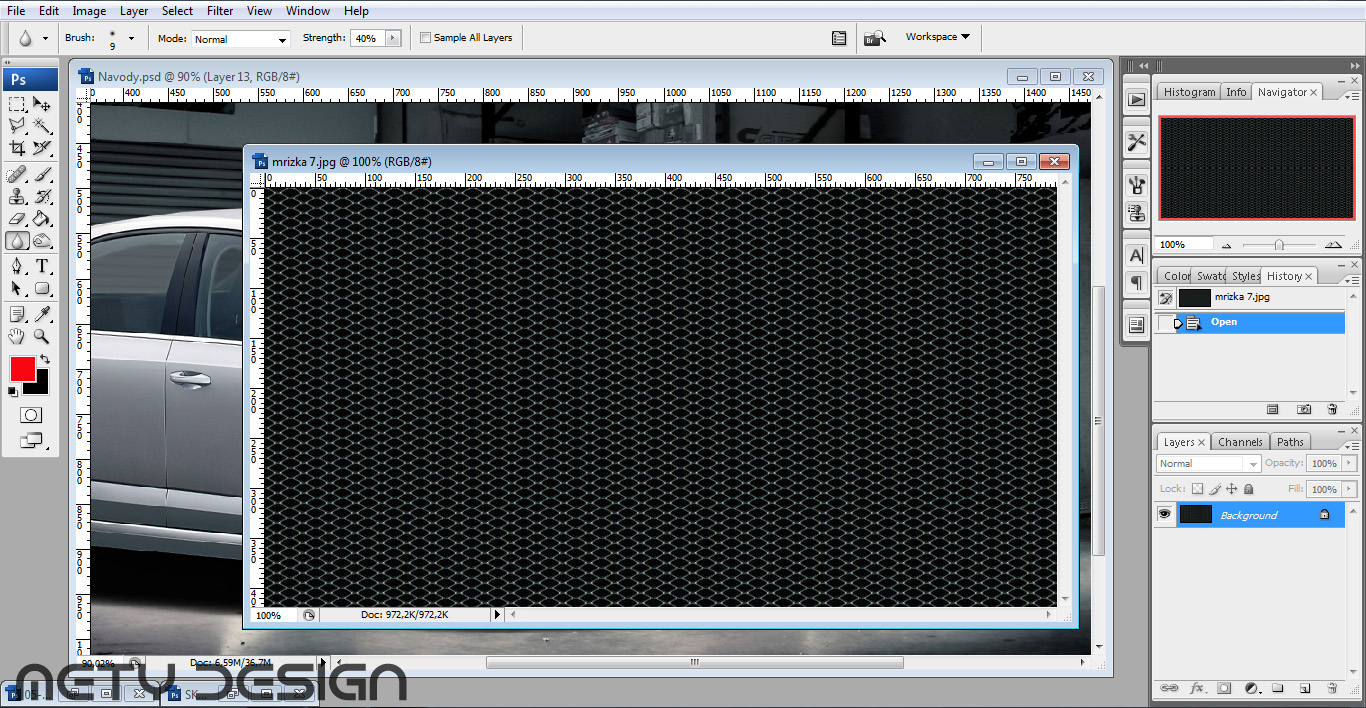Select the Slice tool
This screenshot has height=708, width=1366.
click(42, 148)
